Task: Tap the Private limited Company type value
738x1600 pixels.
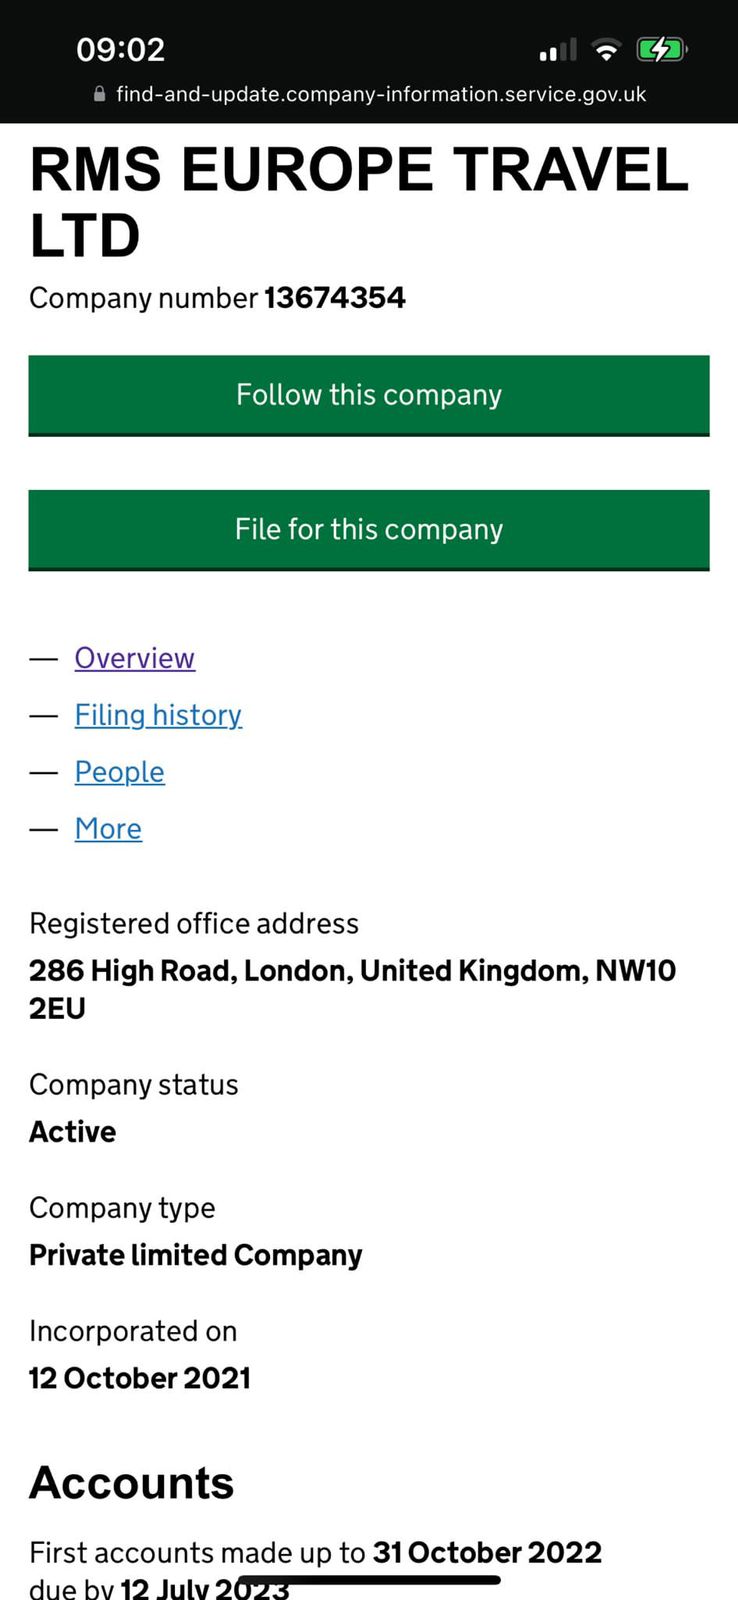Action: tap(195, 1255)
